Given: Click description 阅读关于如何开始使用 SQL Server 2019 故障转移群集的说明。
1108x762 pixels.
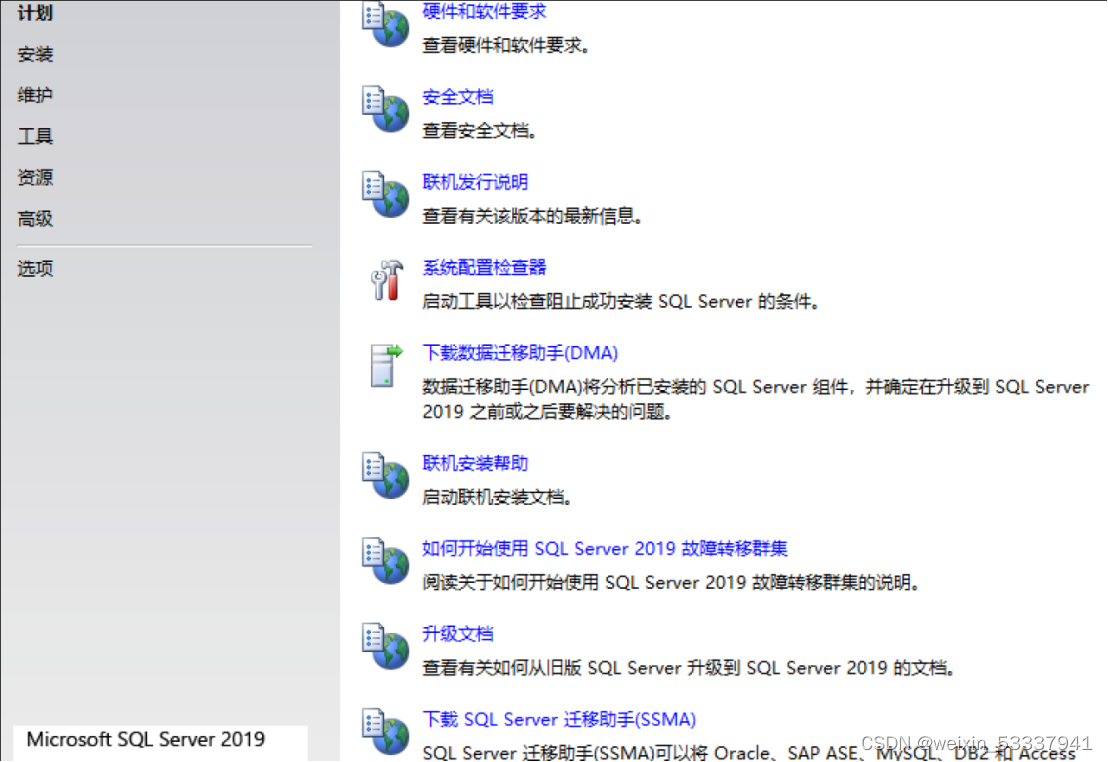Looking at the screenshot, I should [x=671, y=583].
